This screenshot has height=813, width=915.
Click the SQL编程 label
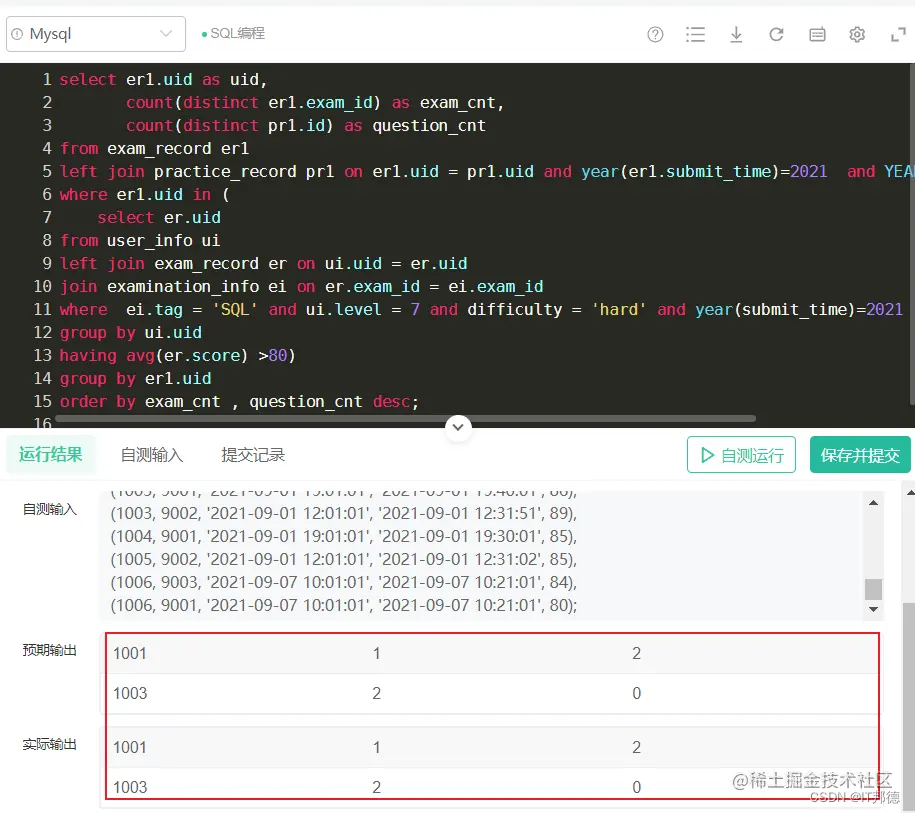pos(237,33)
